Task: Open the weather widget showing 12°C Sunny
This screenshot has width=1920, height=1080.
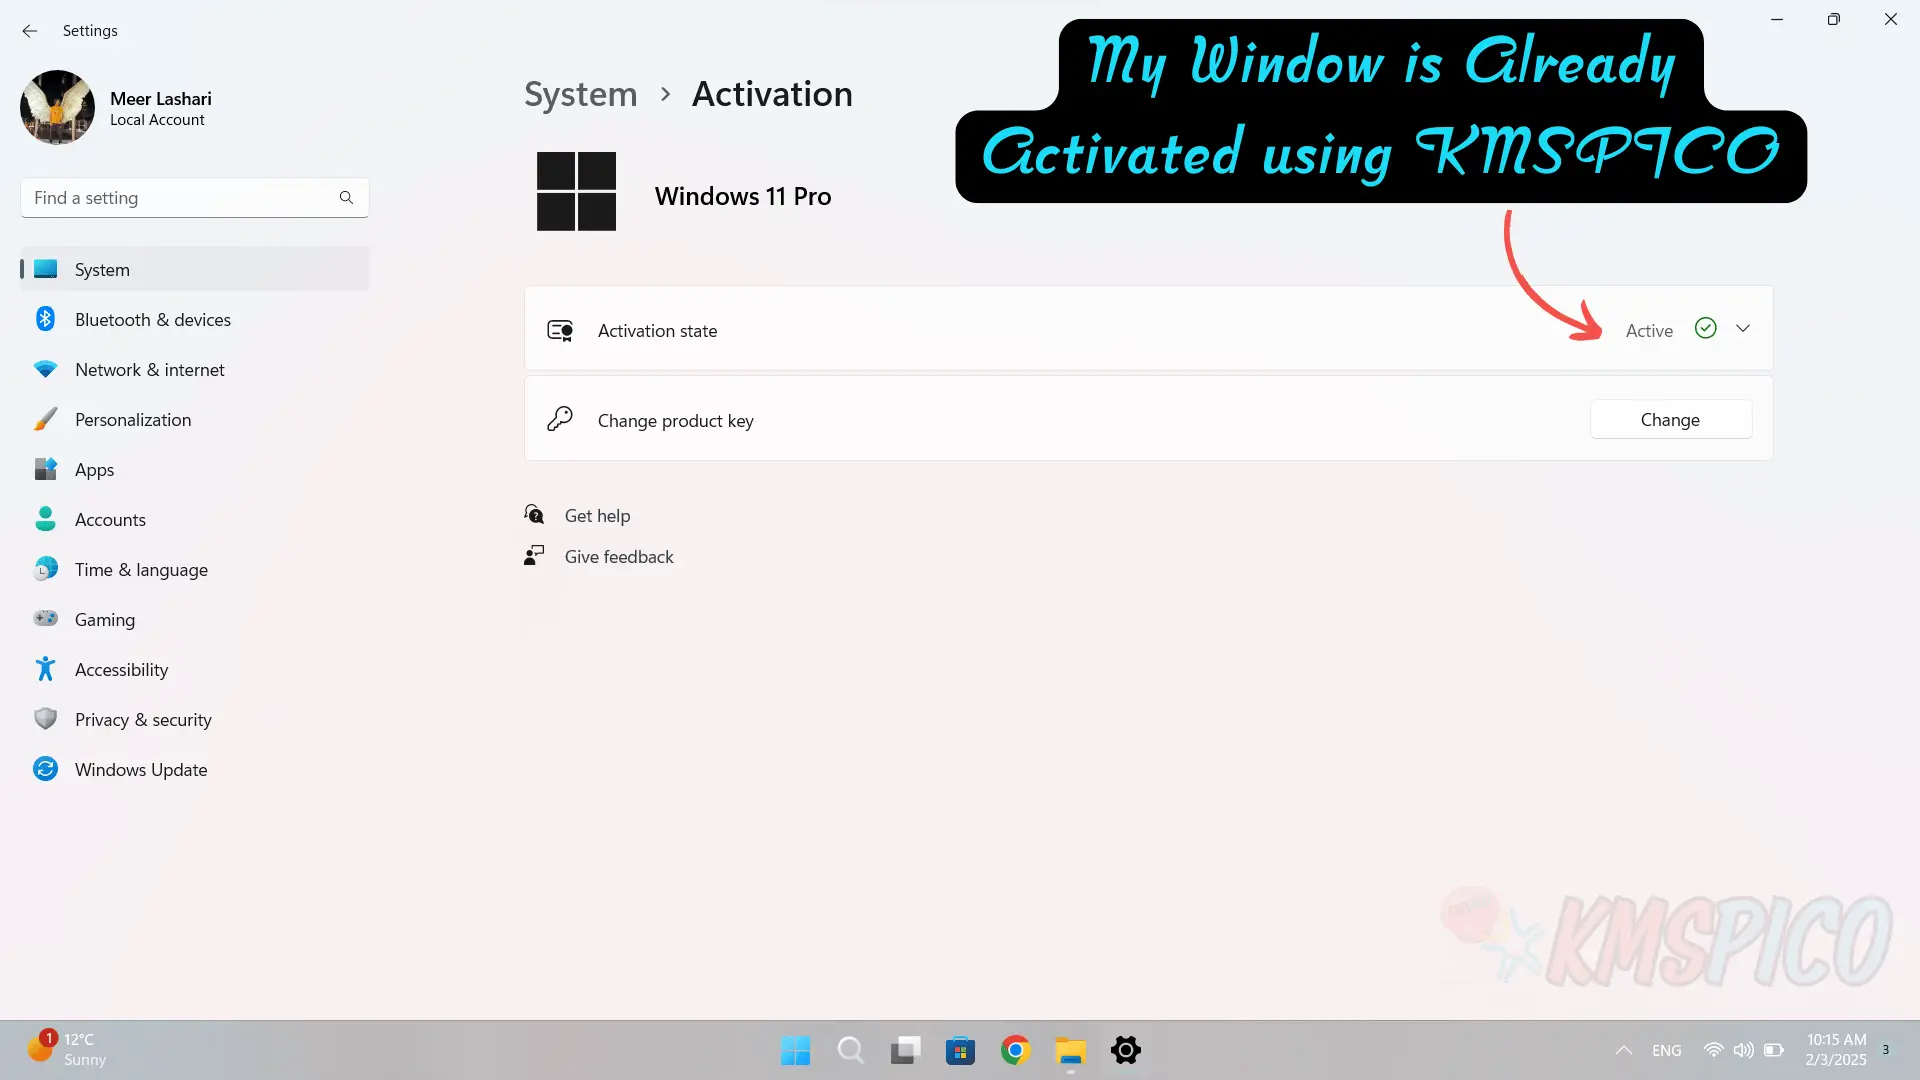Action: 67,1049
